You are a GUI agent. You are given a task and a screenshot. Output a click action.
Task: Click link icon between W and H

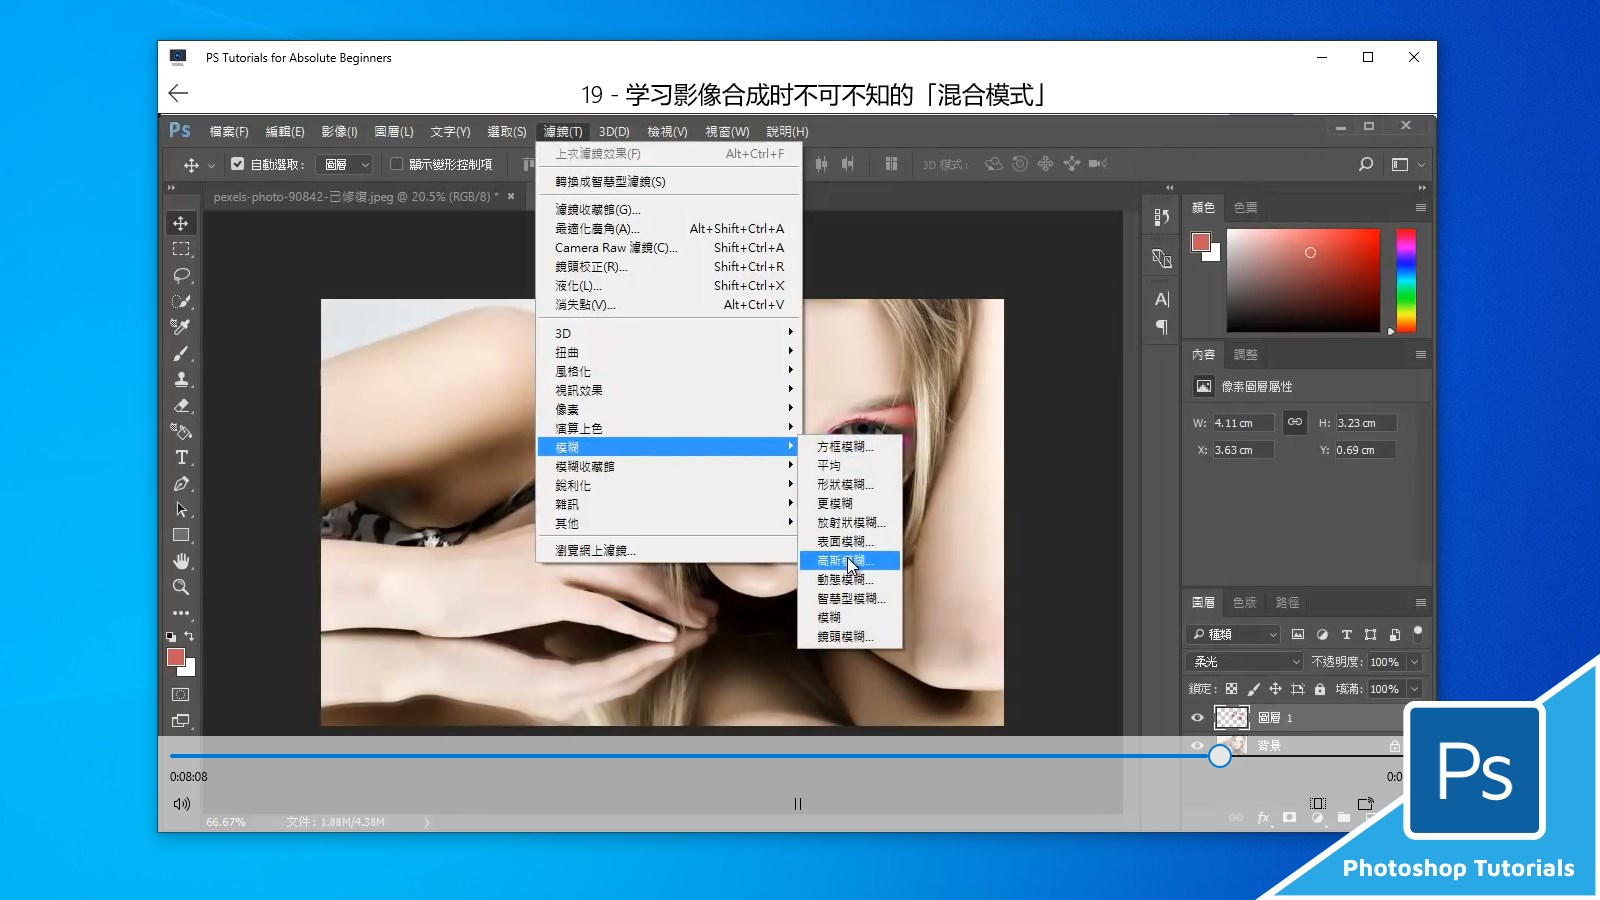pos(1295,422)
